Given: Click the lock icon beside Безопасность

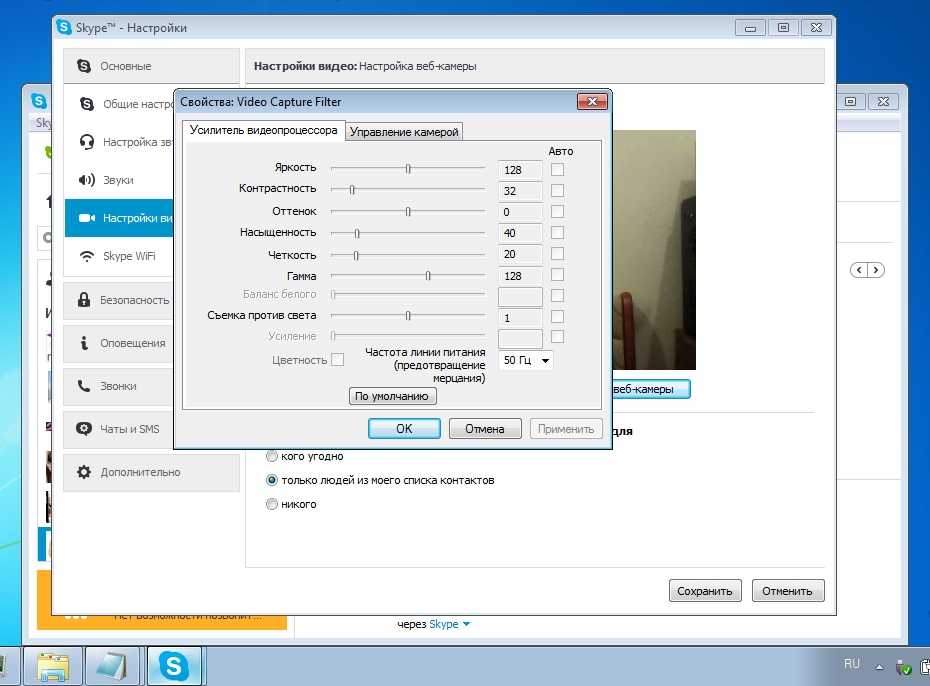Looking at the screenshot, I should [85, 300].
